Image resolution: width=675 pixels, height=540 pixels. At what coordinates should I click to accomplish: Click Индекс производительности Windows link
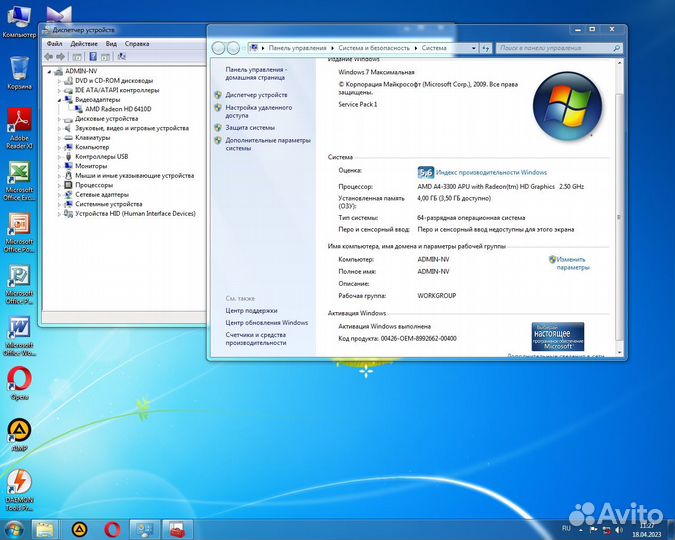click(x=491, y=172)
